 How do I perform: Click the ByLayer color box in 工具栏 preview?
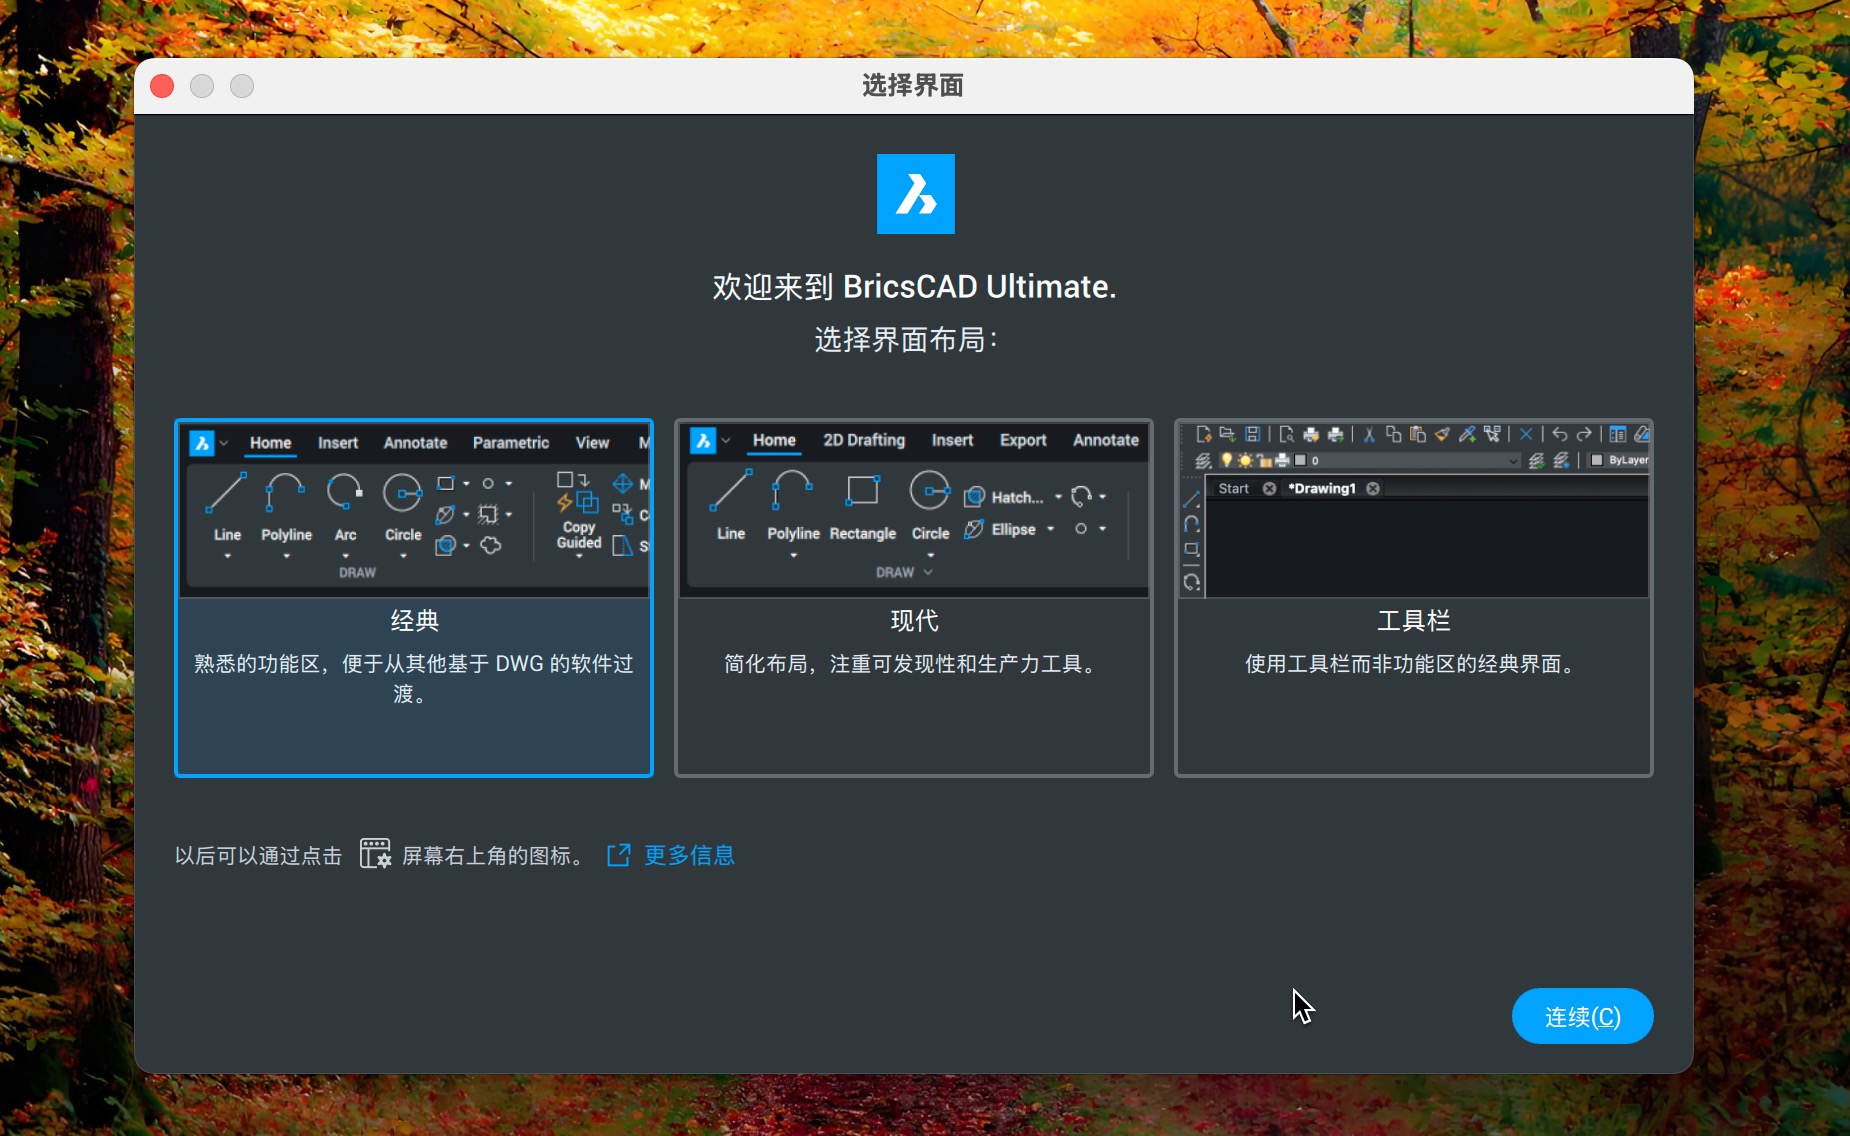click(1619, 460)
